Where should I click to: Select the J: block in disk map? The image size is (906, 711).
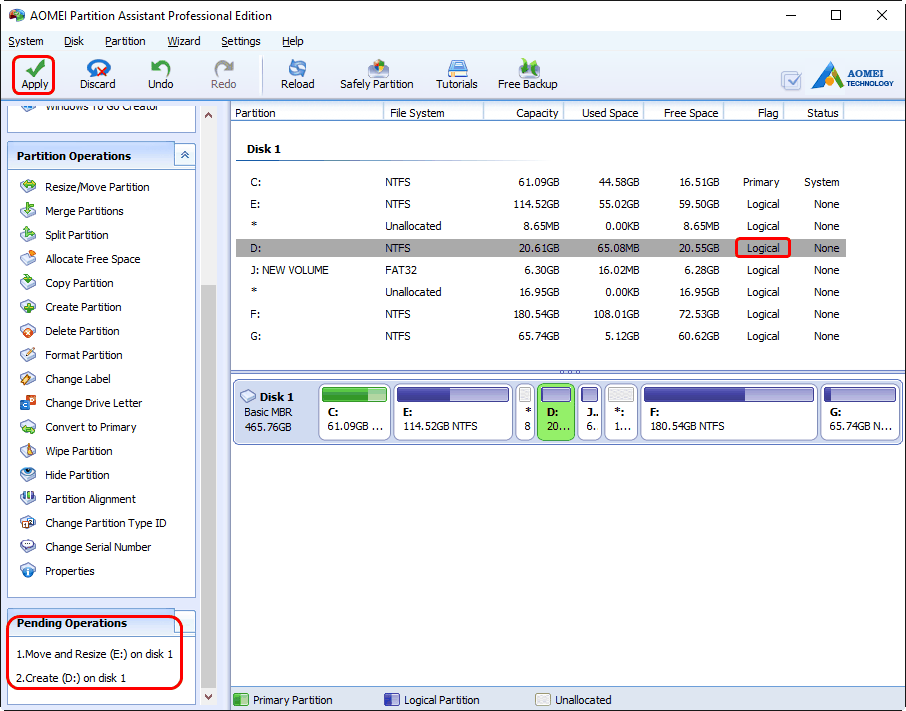(589, 412)
